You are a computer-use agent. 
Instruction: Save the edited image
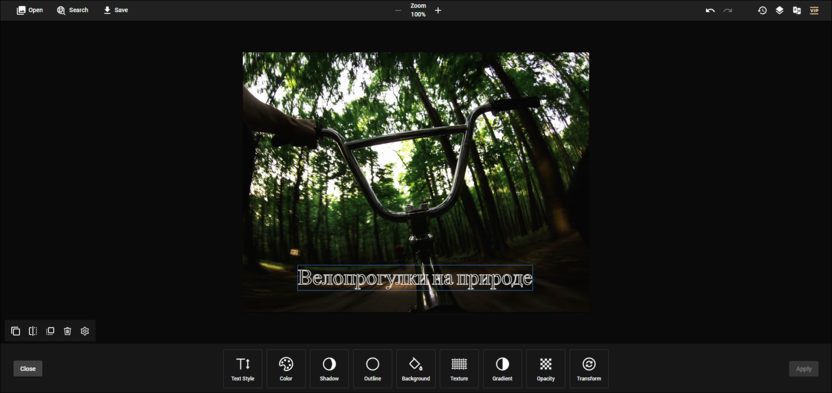click(x=116, y=10)
